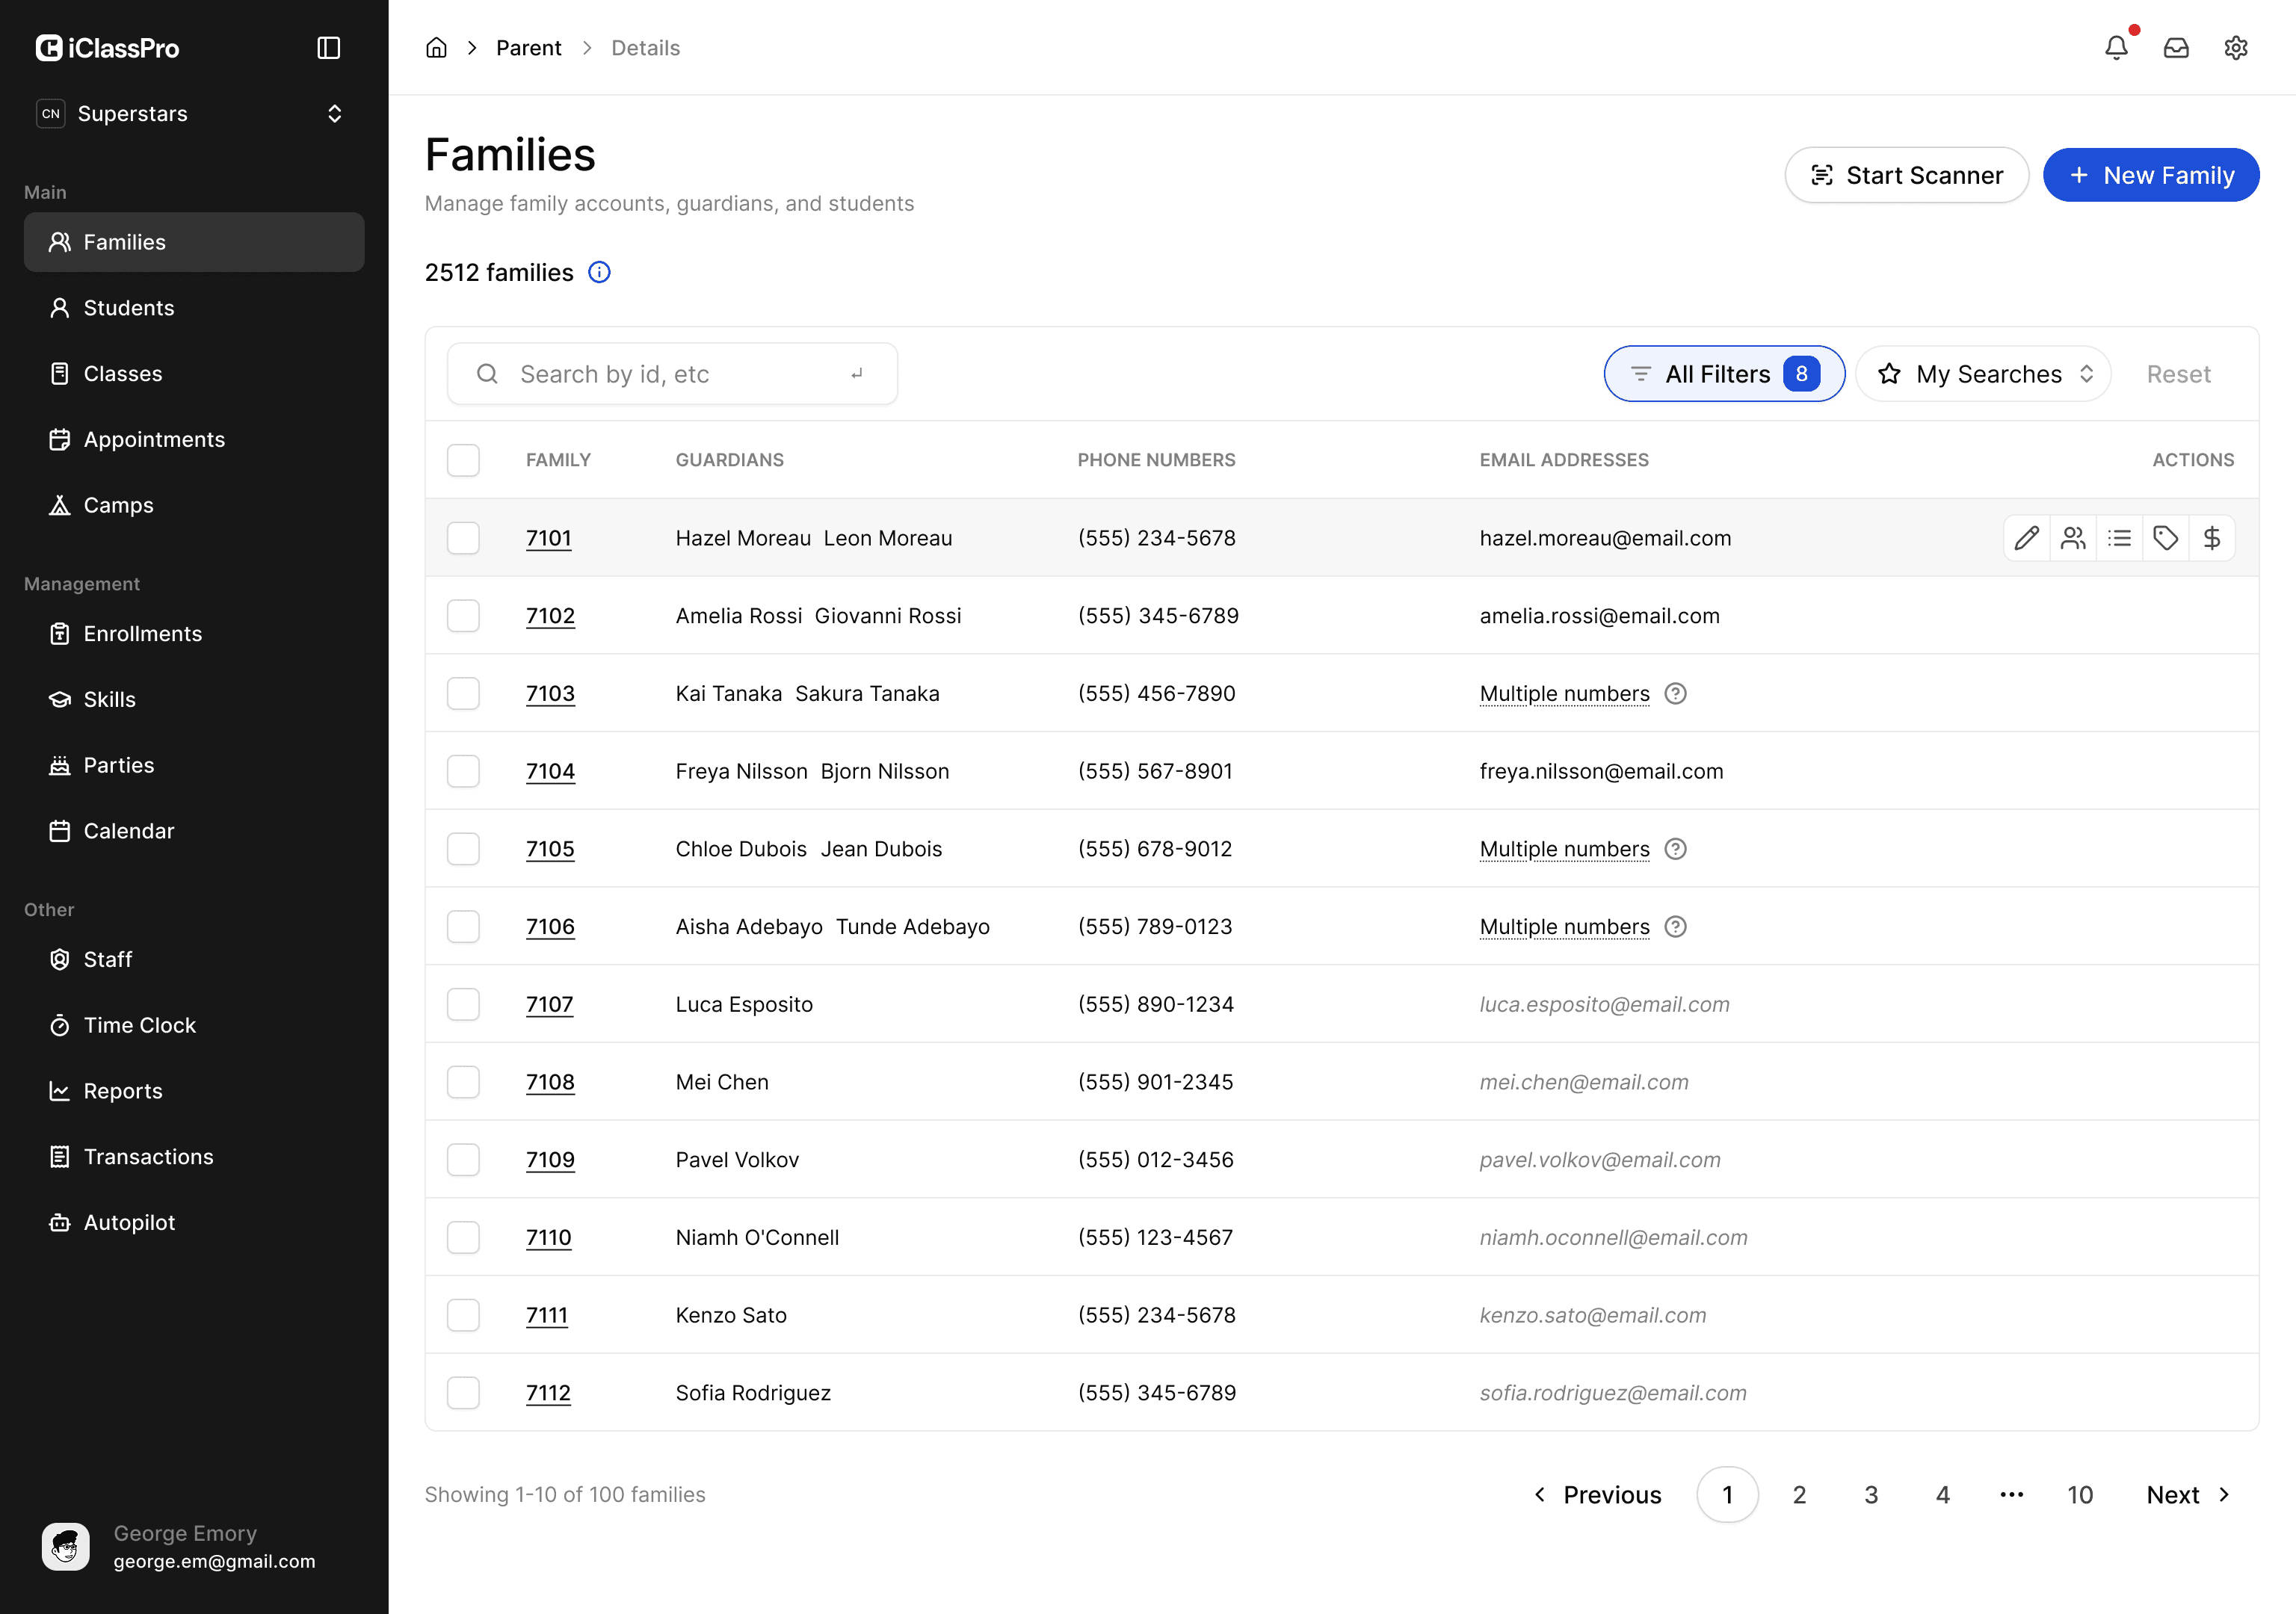2296x1614 pixels.
Task: Check the box for family 7110
Action: pyautogui.click(x=463, y=1238)
